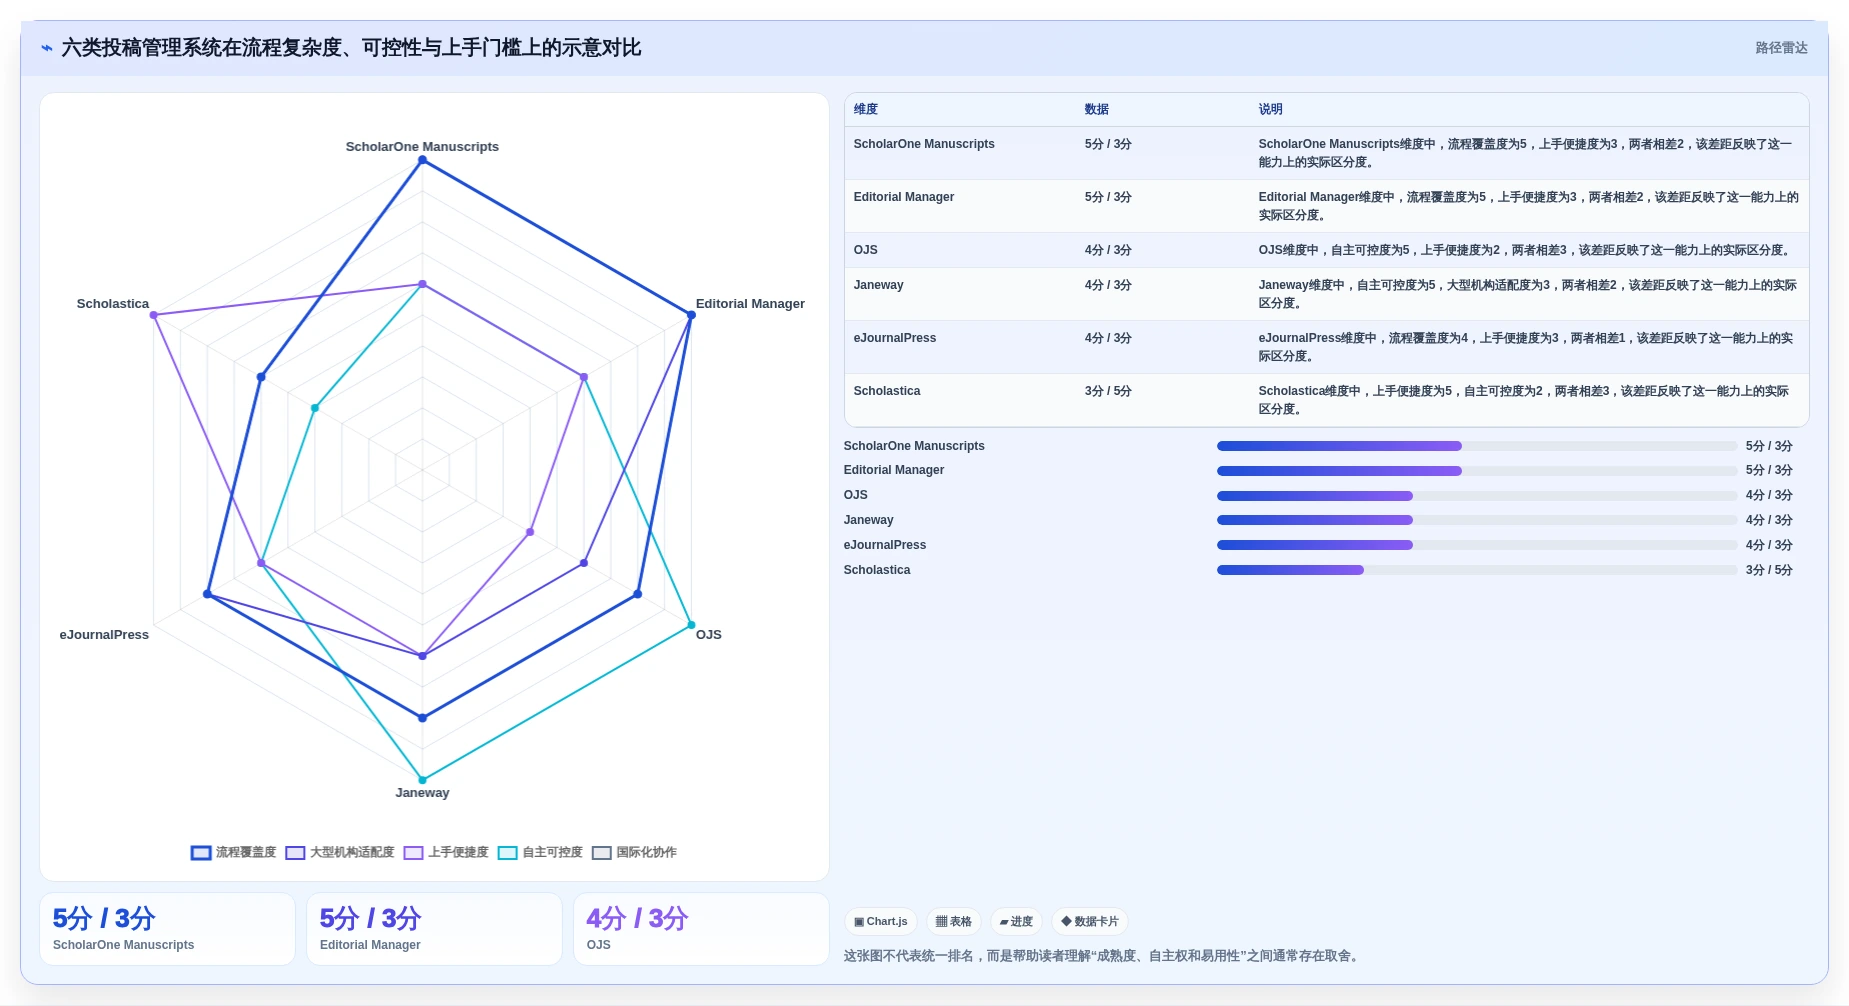Click the cyan data point at Janeway vertex
The image size is (1849, 1006).
point(422,780)
